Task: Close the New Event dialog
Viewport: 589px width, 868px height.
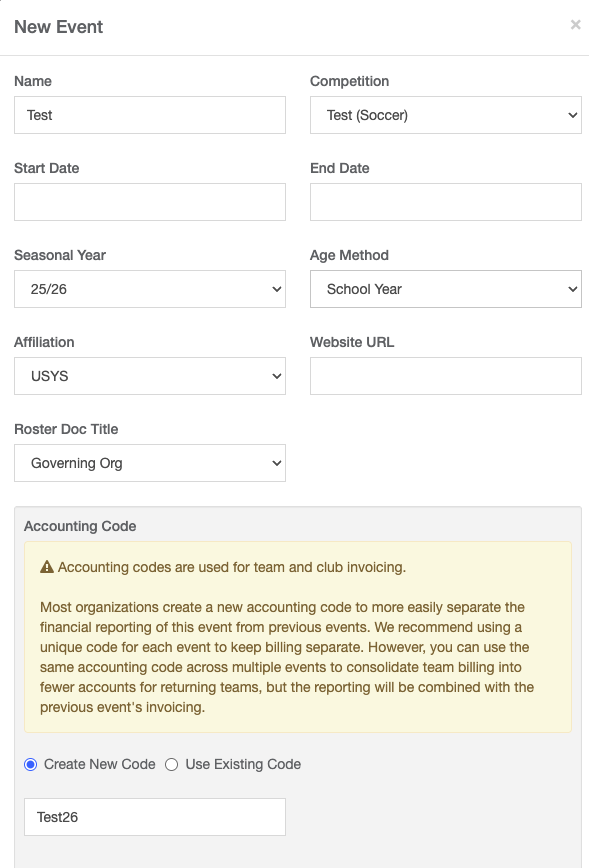Action: point(576,25)
